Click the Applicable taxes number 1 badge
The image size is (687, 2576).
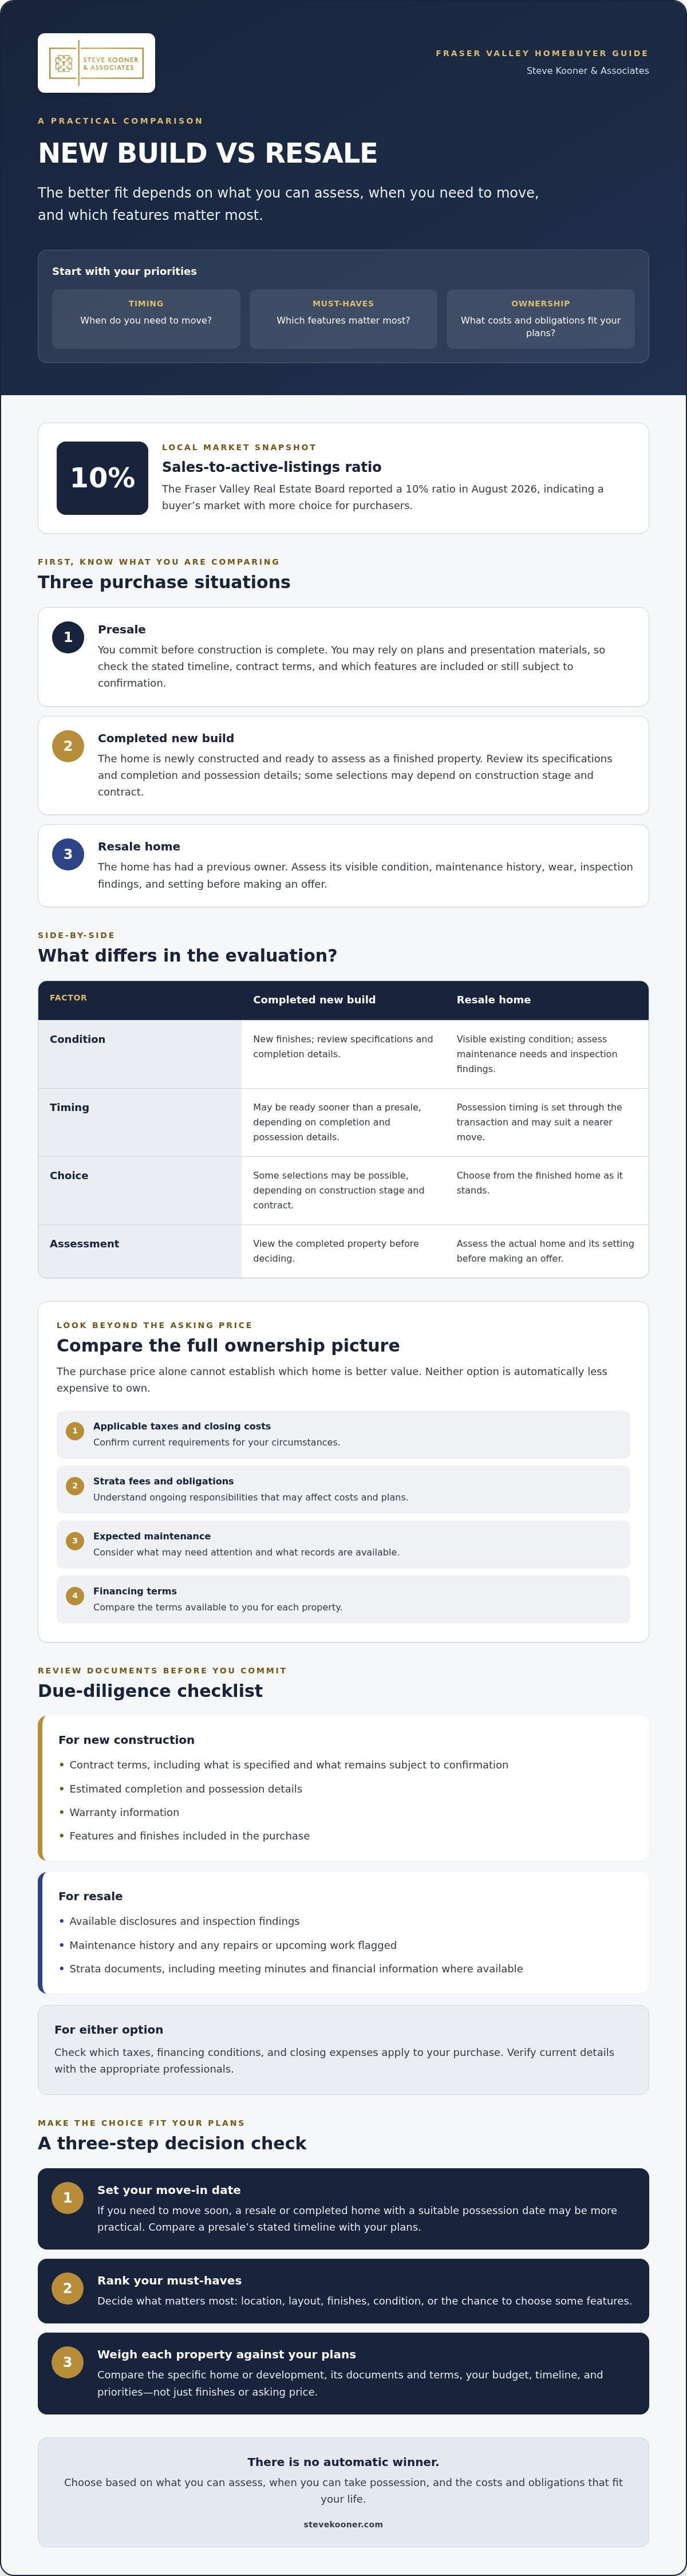(x=75, y=1431)
